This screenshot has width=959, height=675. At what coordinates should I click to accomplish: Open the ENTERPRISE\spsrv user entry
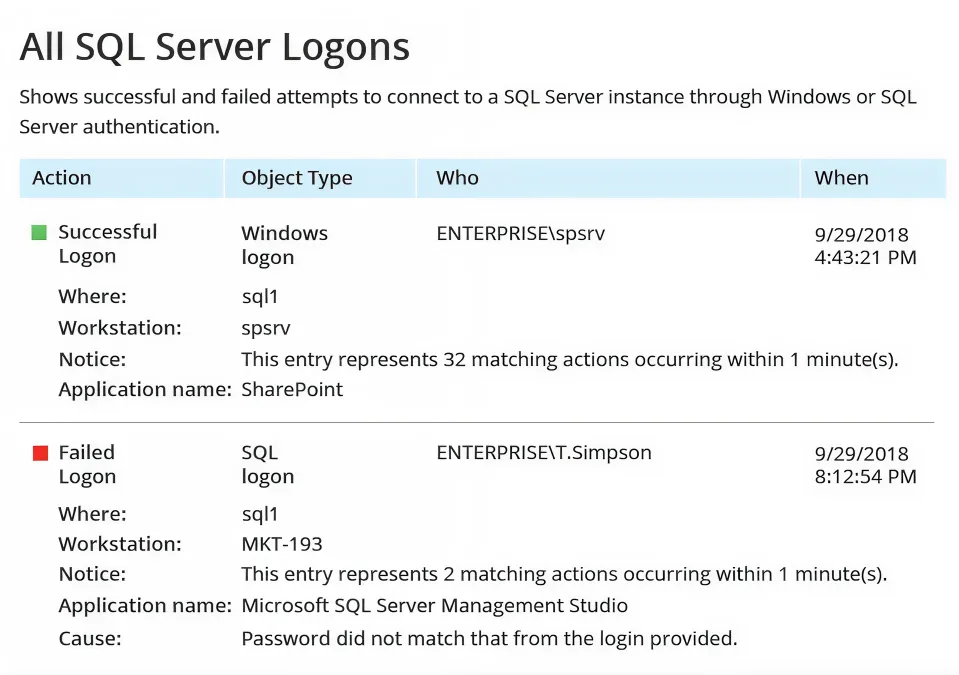coord(520,234)
